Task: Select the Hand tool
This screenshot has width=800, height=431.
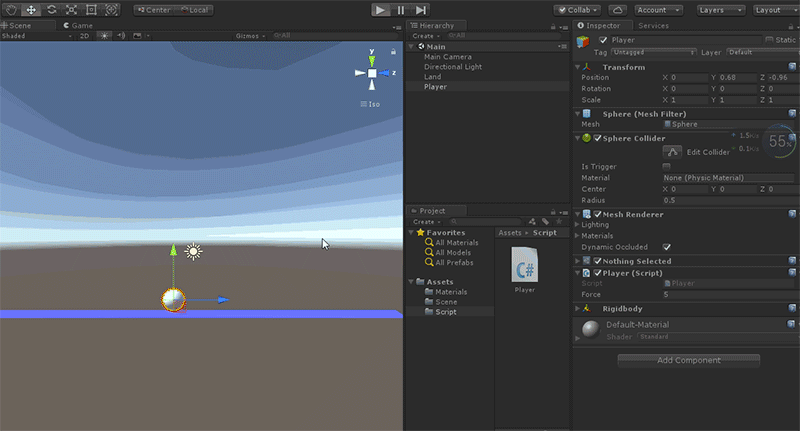Action: (11, 10)
